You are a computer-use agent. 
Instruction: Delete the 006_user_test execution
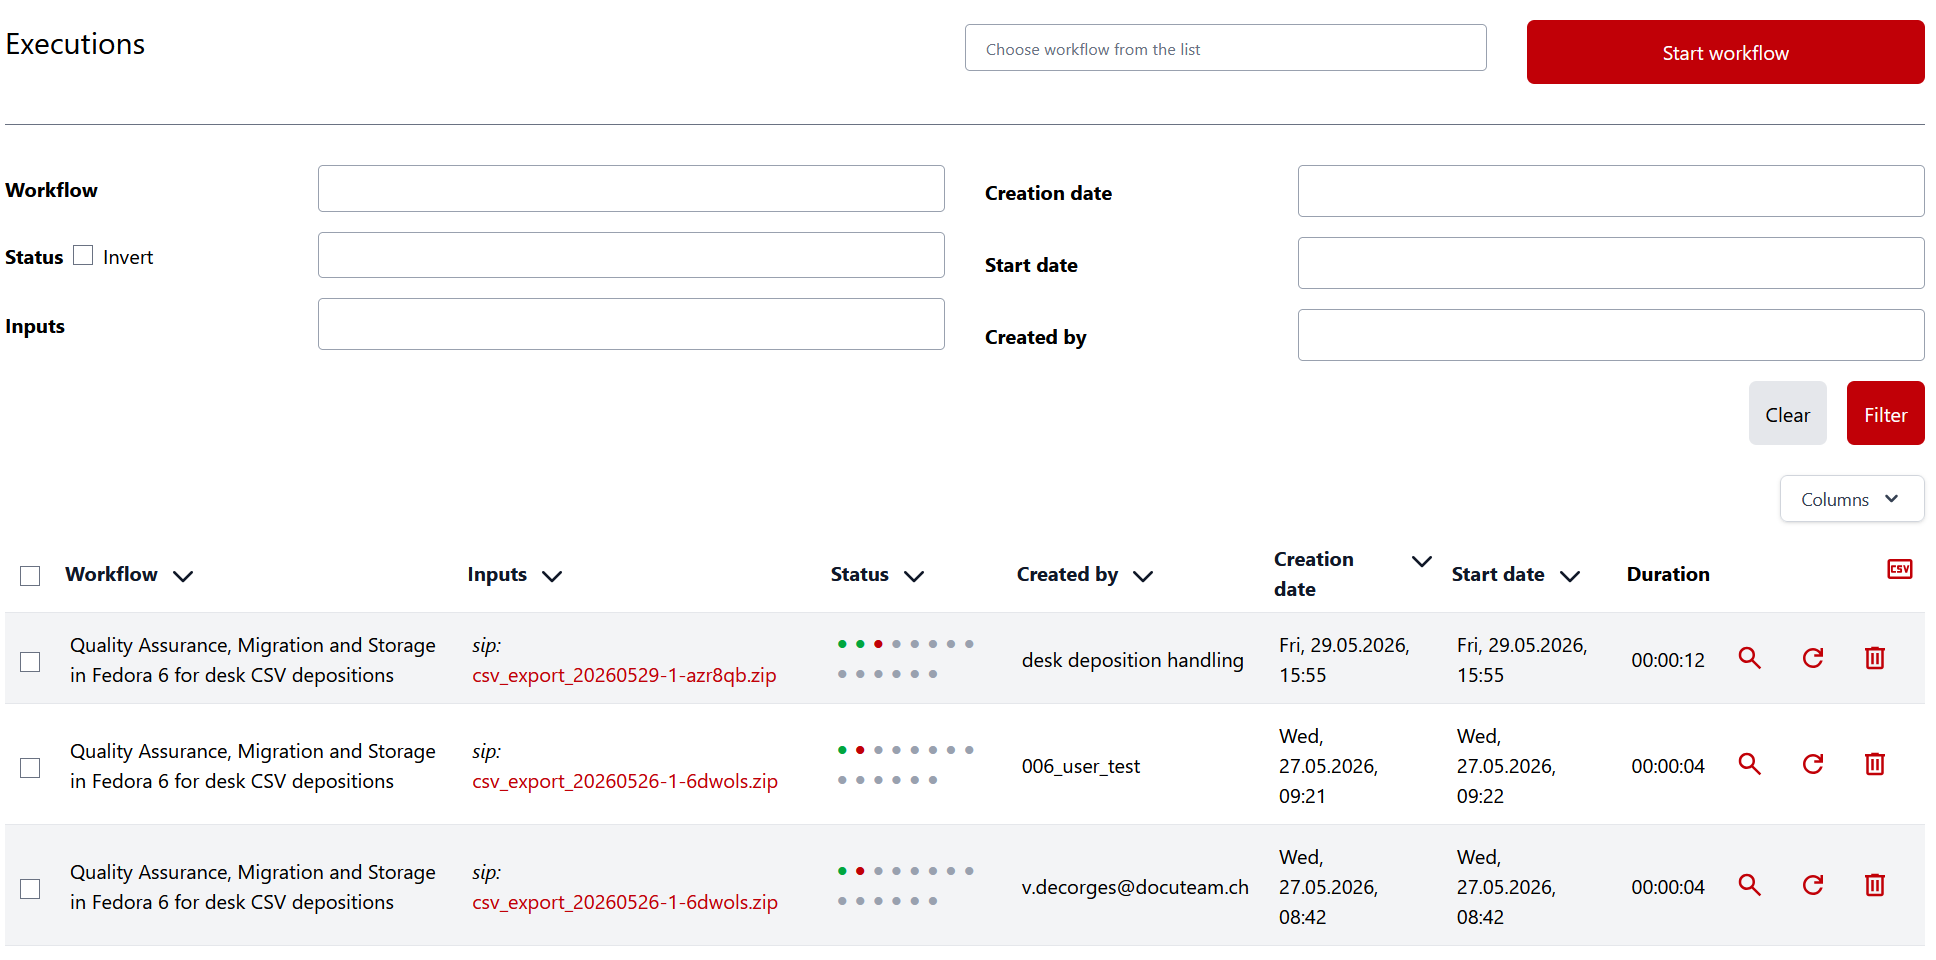pyautogui.click(x=1875, y=764)
